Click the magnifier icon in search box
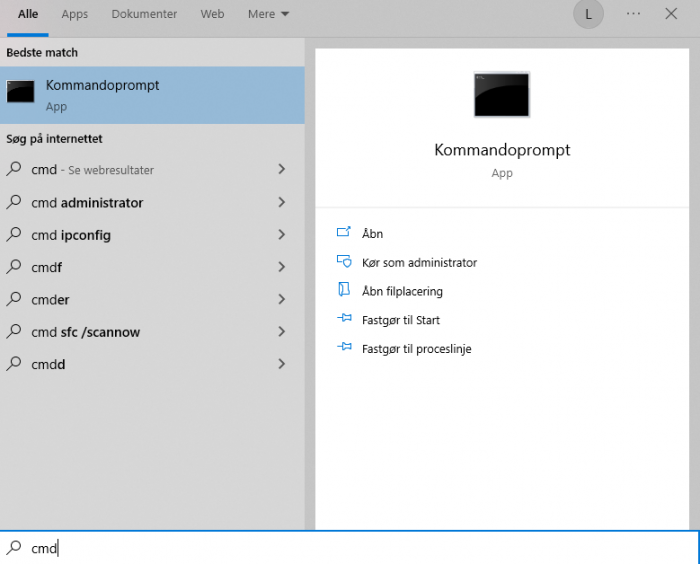The width and height of the screenshot is (700, 564). click(x=14, y=547)
